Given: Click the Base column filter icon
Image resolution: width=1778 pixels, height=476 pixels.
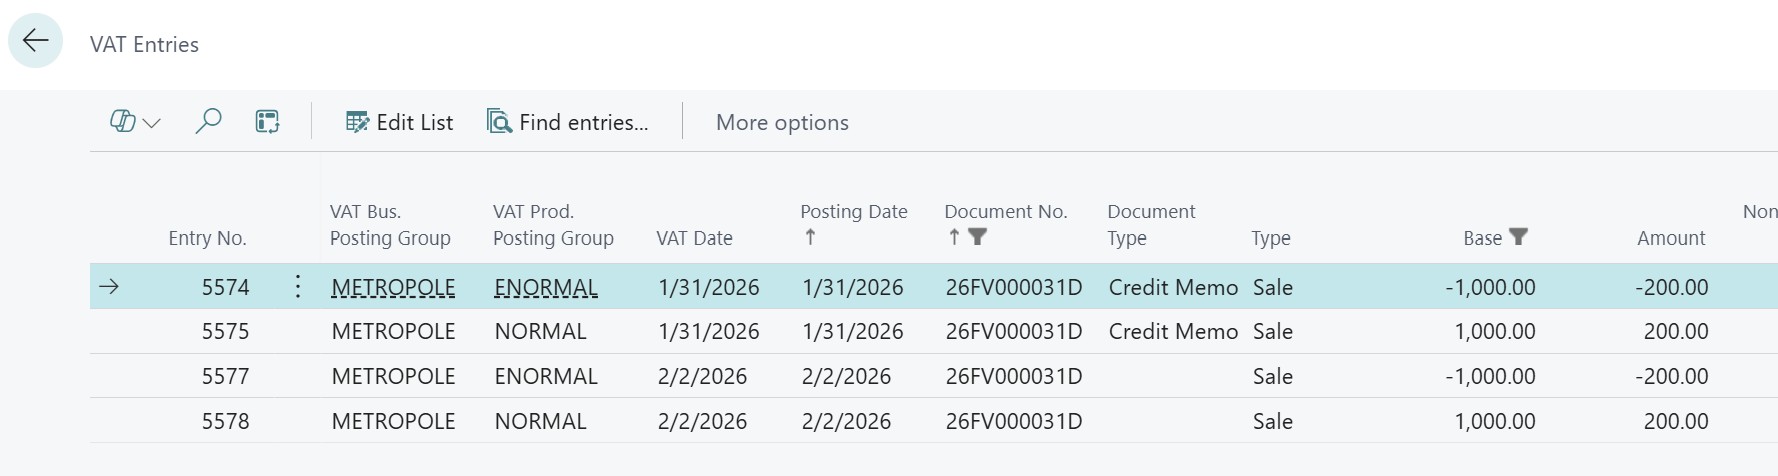Looking at the screenshot, I should (x=1518, y=237).
